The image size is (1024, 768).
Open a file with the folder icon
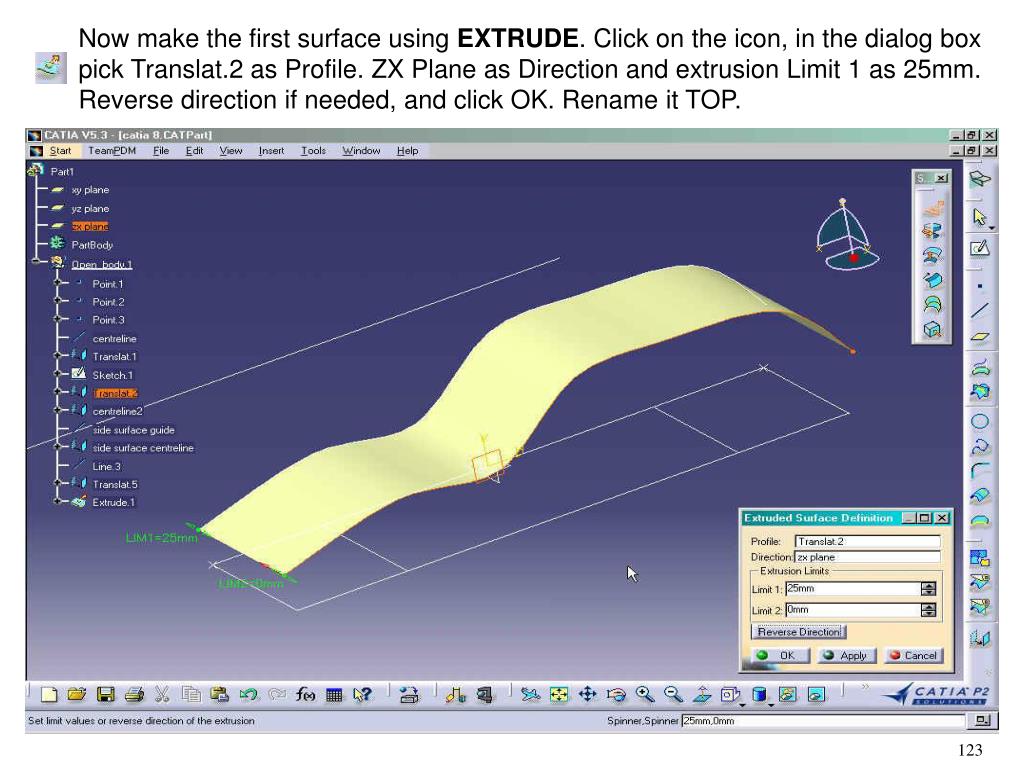(76, 695)
